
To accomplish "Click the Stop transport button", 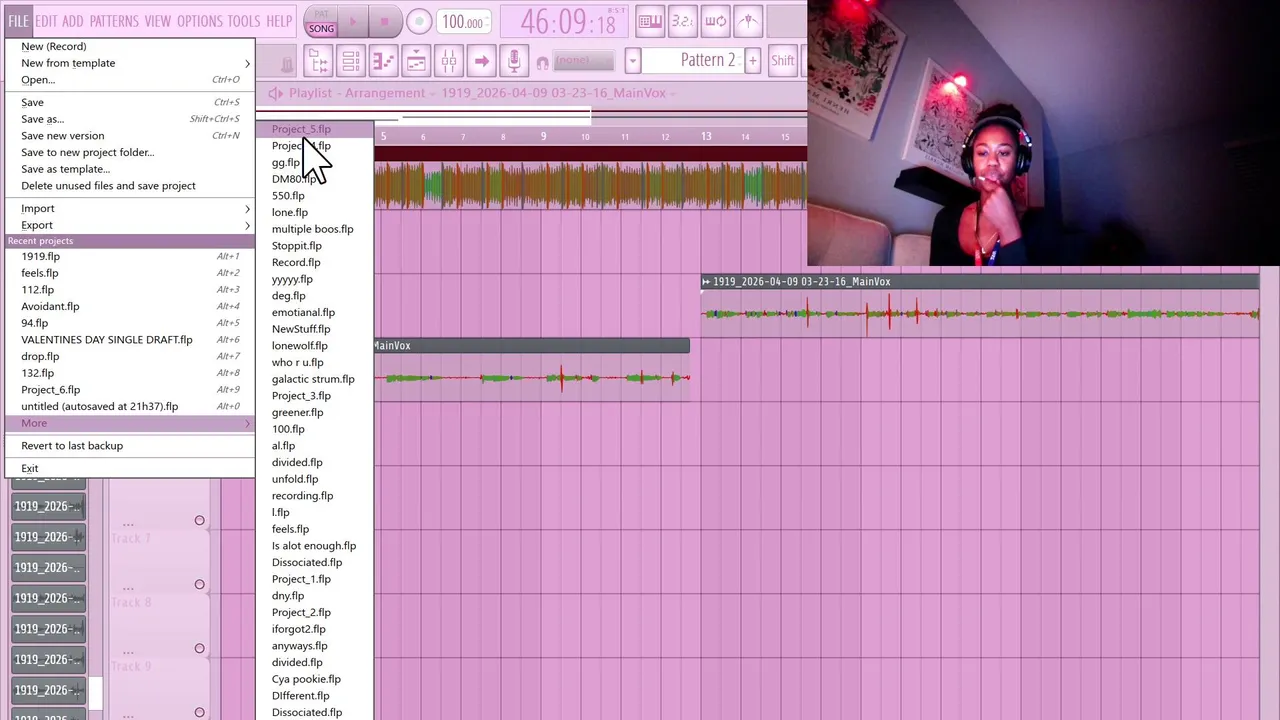I will (385, 22).
